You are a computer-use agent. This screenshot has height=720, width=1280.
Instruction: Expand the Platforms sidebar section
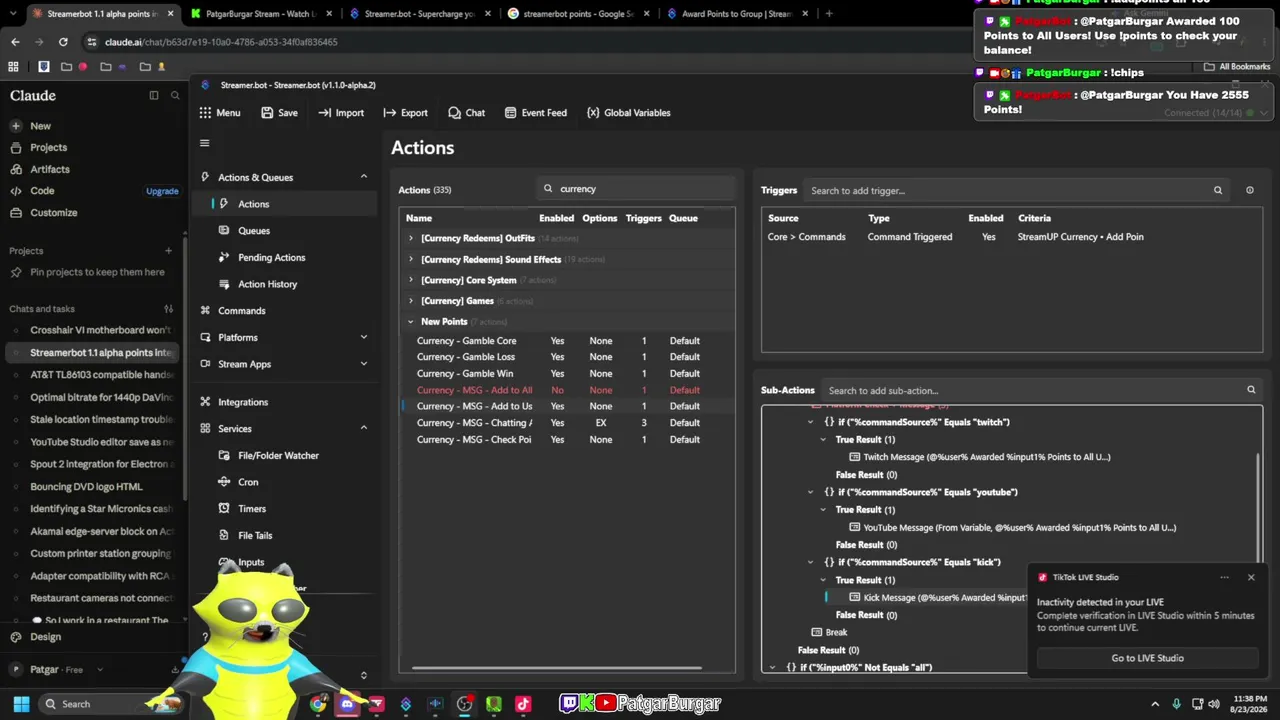click(x=363, y=337)
